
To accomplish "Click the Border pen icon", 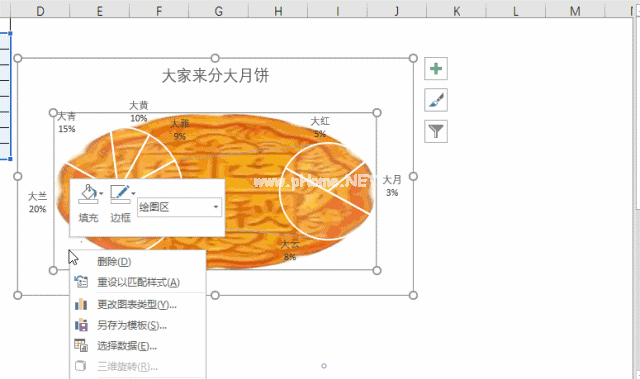I will (x=120, y=194).
